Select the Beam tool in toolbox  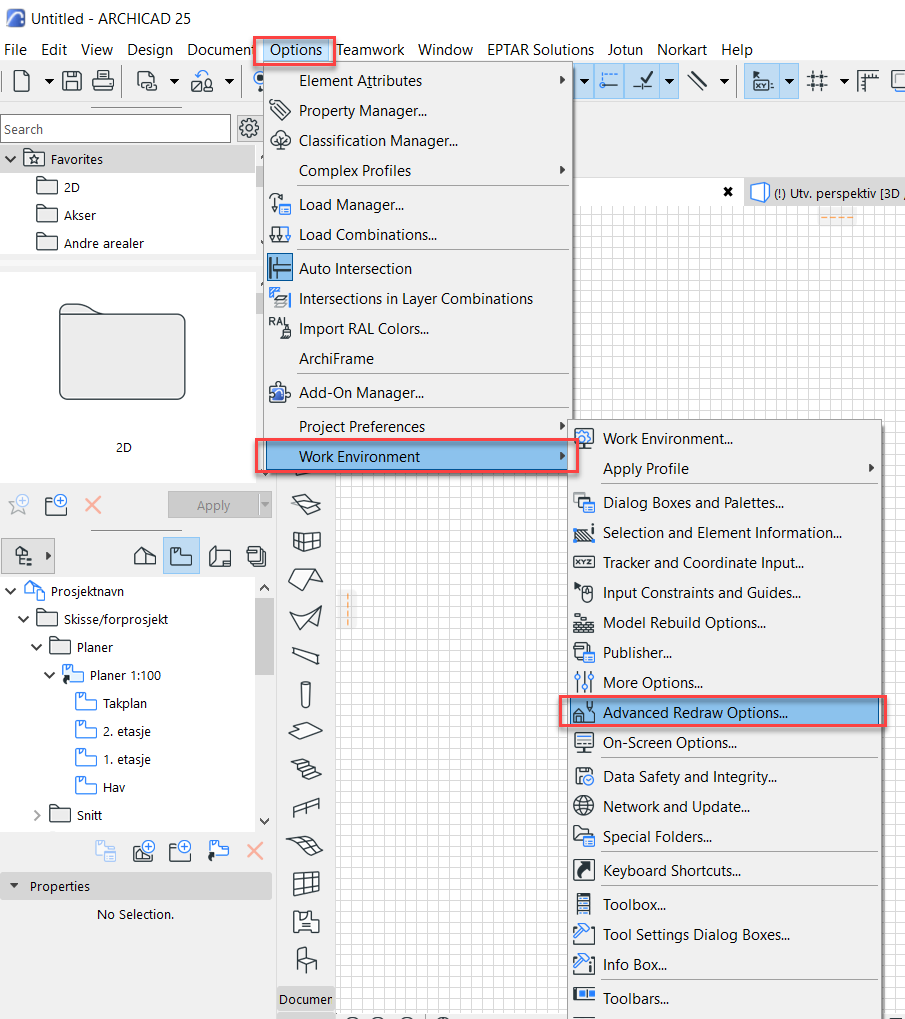306,655
